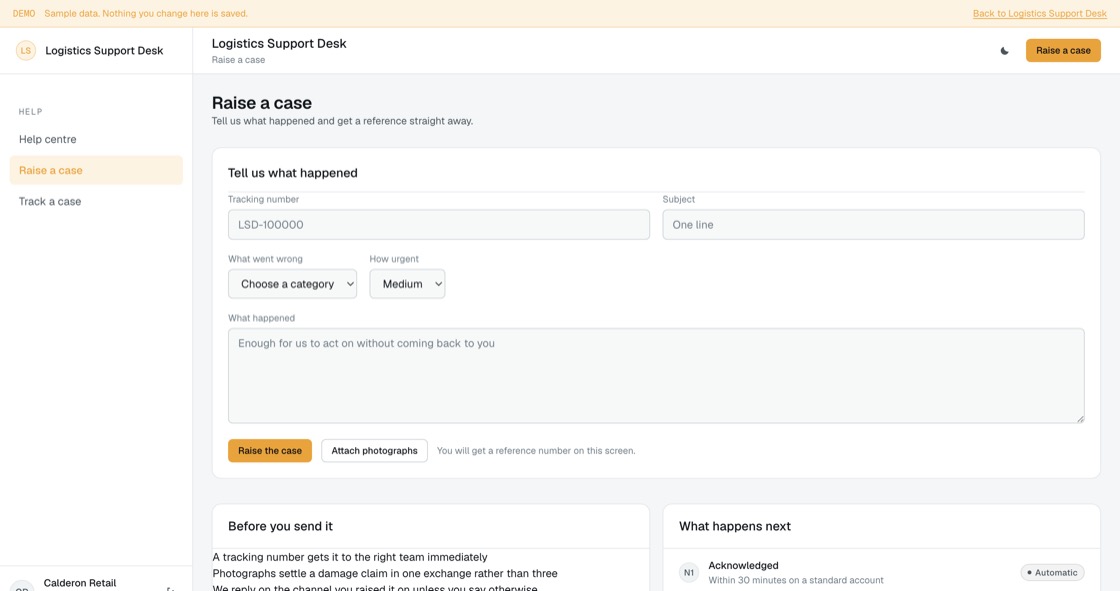This screenshot has width=1120, height=591.
Task: Click the tip about tracking number routing
Action: pos(350,557)
